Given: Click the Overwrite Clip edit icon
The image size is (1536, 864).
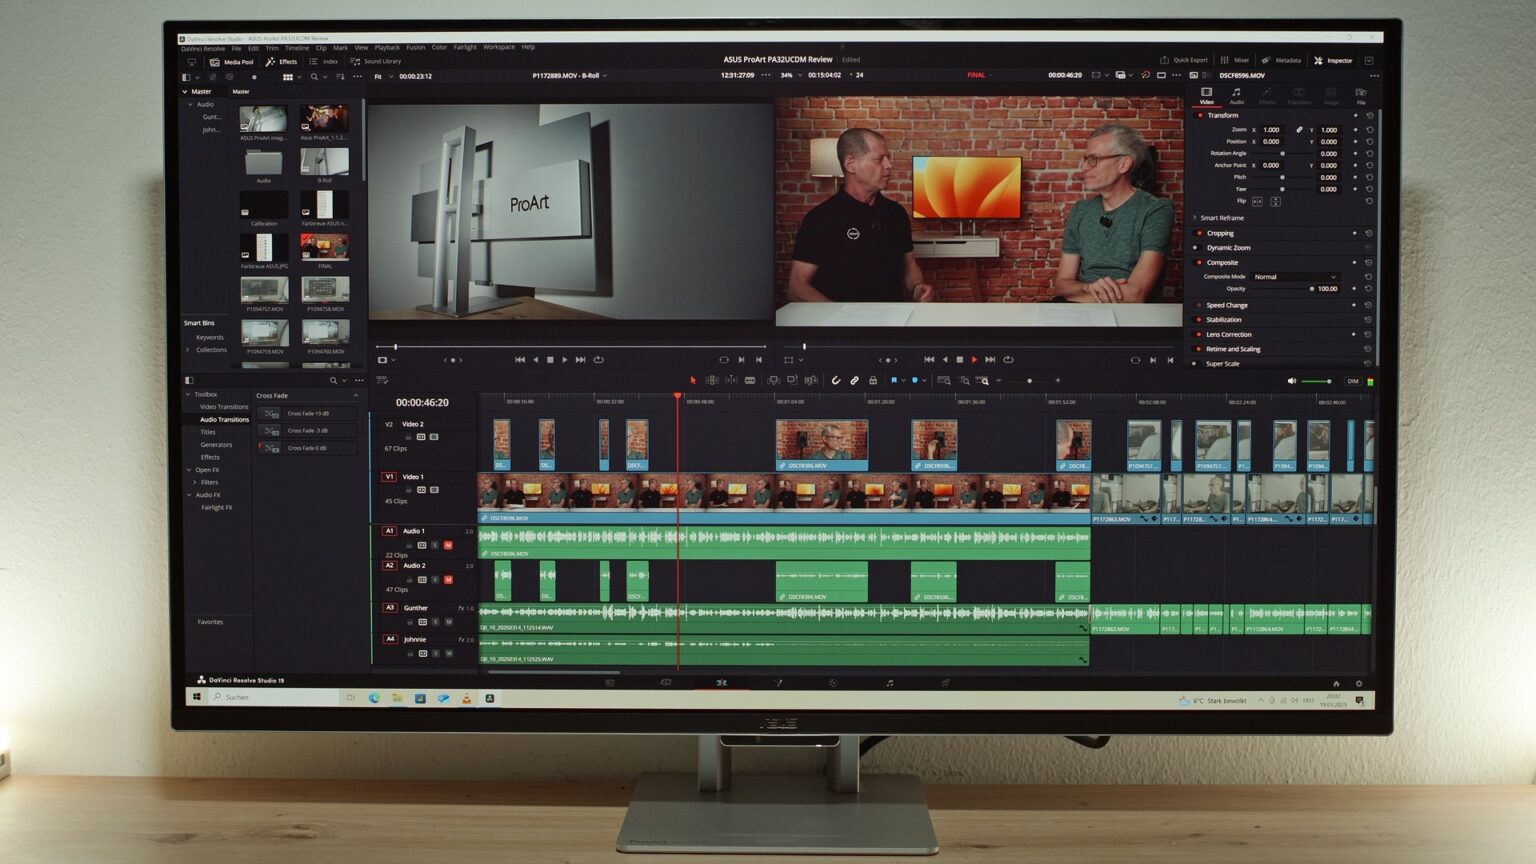Looking at the screenshot, I should (x=792, y=380).
